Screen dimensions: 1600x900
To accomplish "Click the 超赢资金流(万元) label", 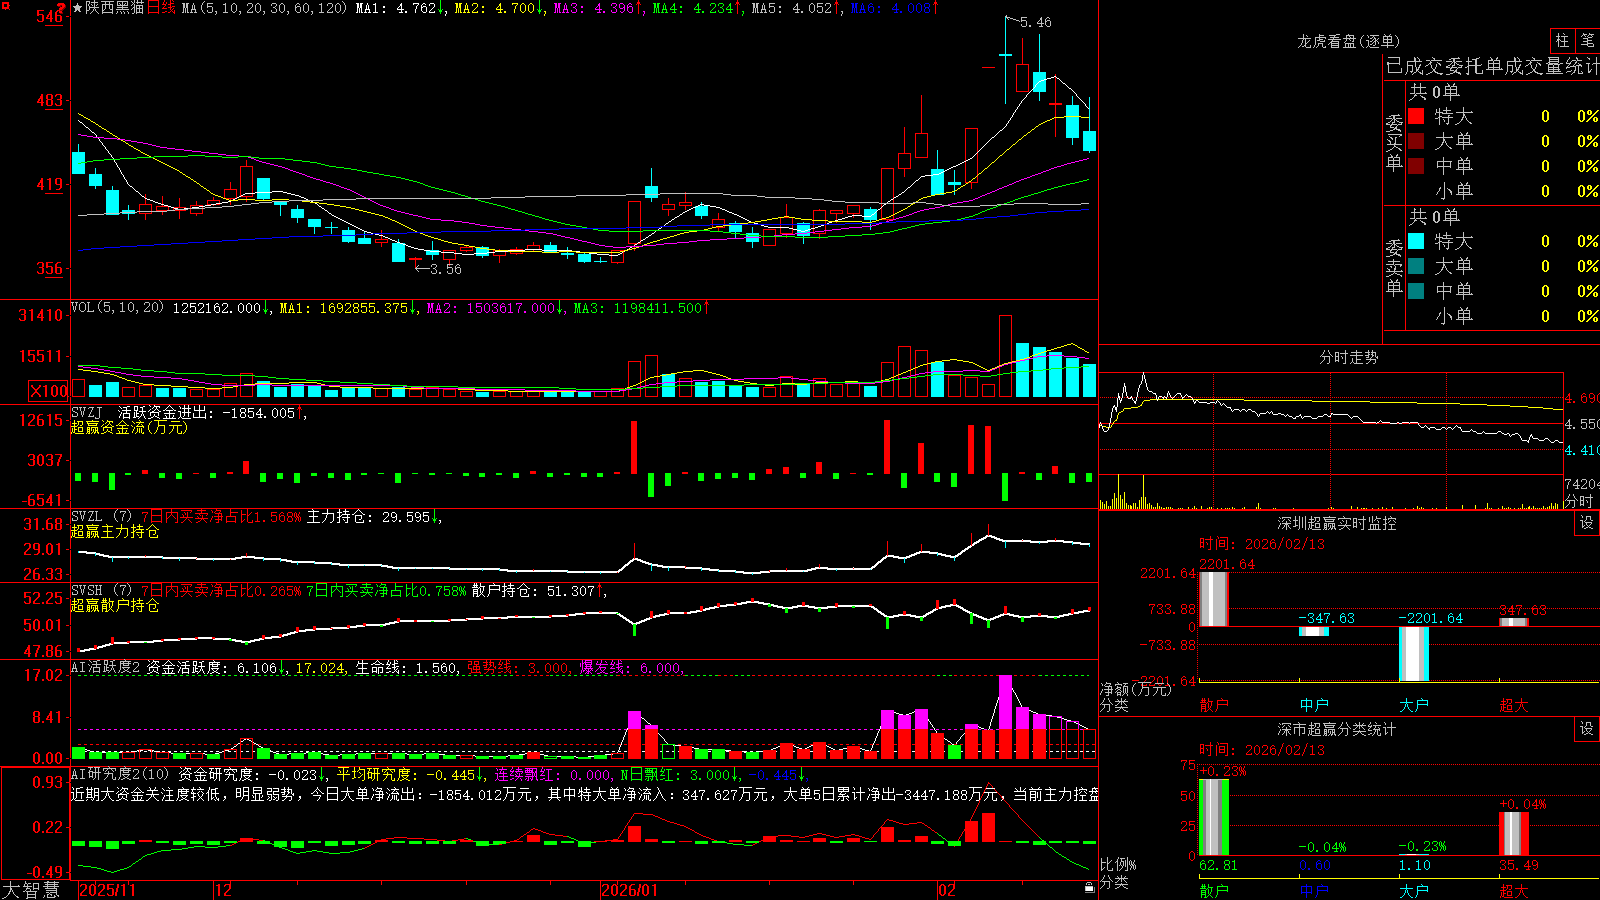I will point(129,427).
